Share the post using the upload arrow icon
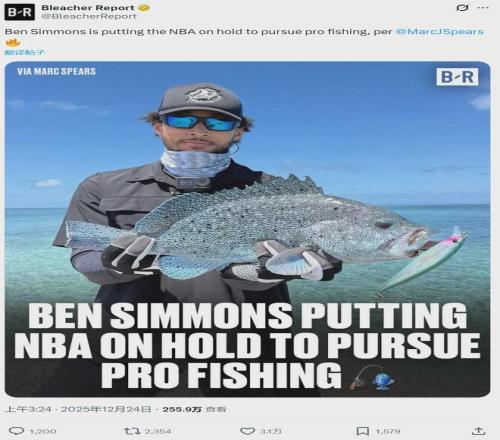 pos(478,431)
